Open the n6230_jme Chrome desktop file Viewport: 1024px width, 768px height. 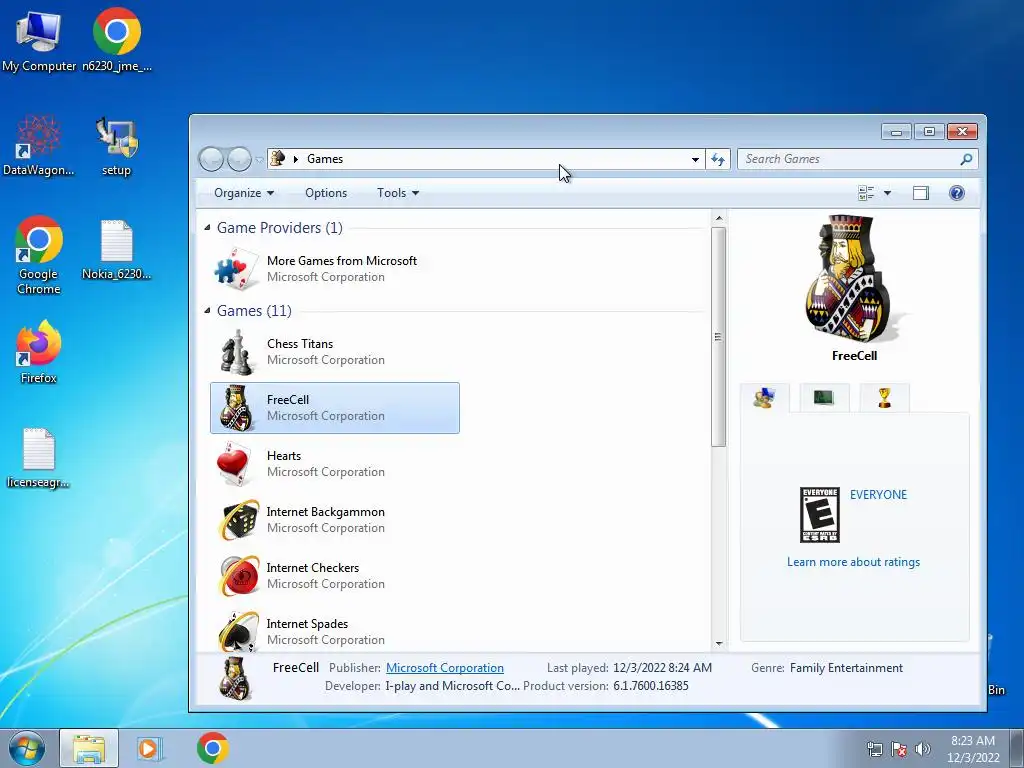click(117, 40)
